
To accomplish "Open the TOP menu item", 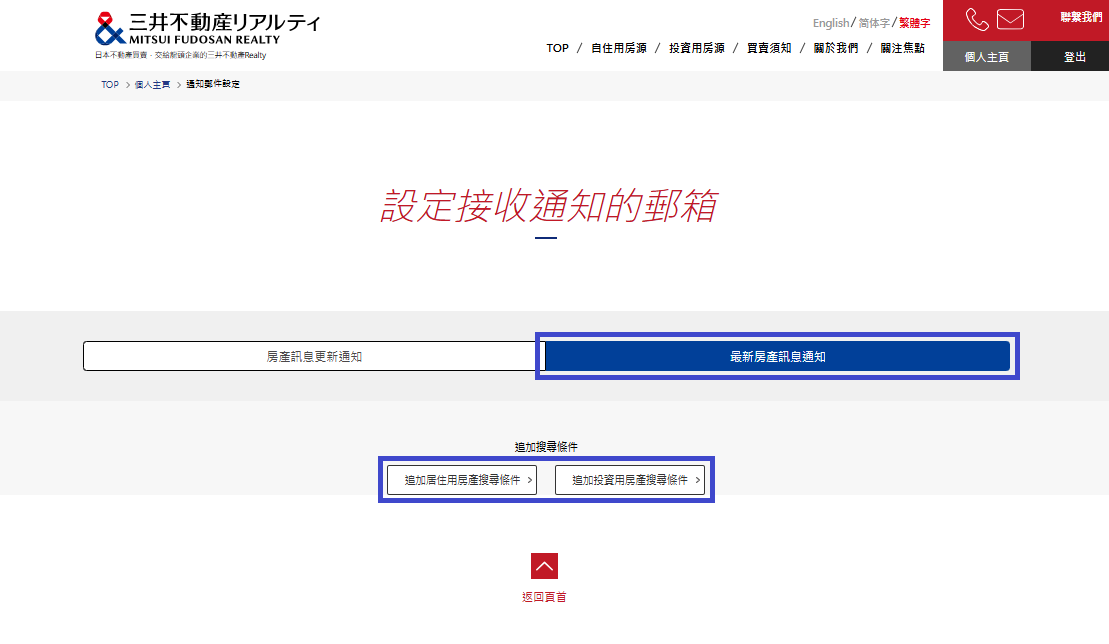I will tap(557, 48).
